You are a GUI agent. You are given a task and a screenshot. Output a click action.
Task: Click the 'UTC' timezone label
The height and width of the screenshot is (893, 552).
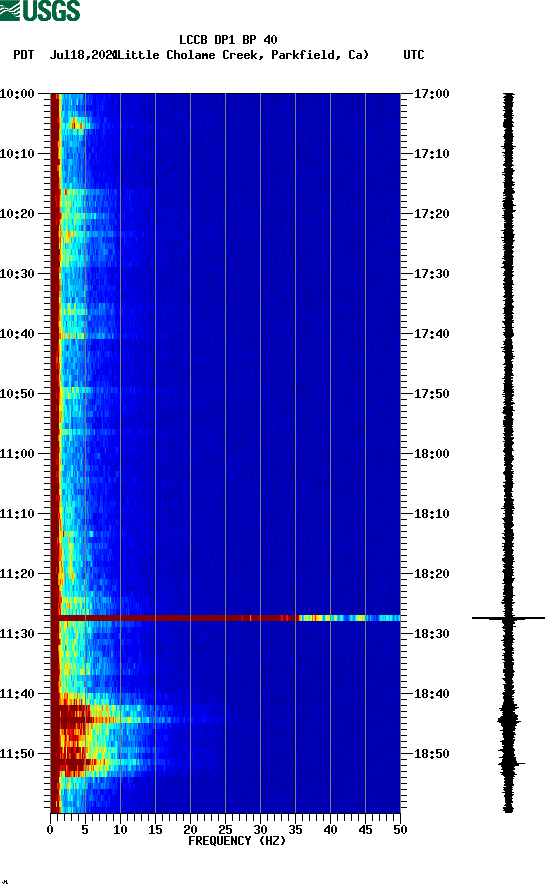click(x=414, y=55)
